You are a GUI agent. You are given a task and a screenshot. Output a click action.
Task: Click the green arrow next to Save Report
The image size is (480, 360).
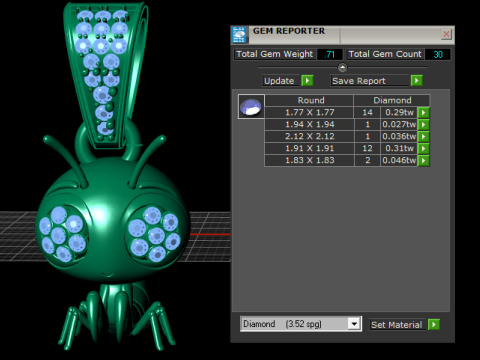click(417, 81)
